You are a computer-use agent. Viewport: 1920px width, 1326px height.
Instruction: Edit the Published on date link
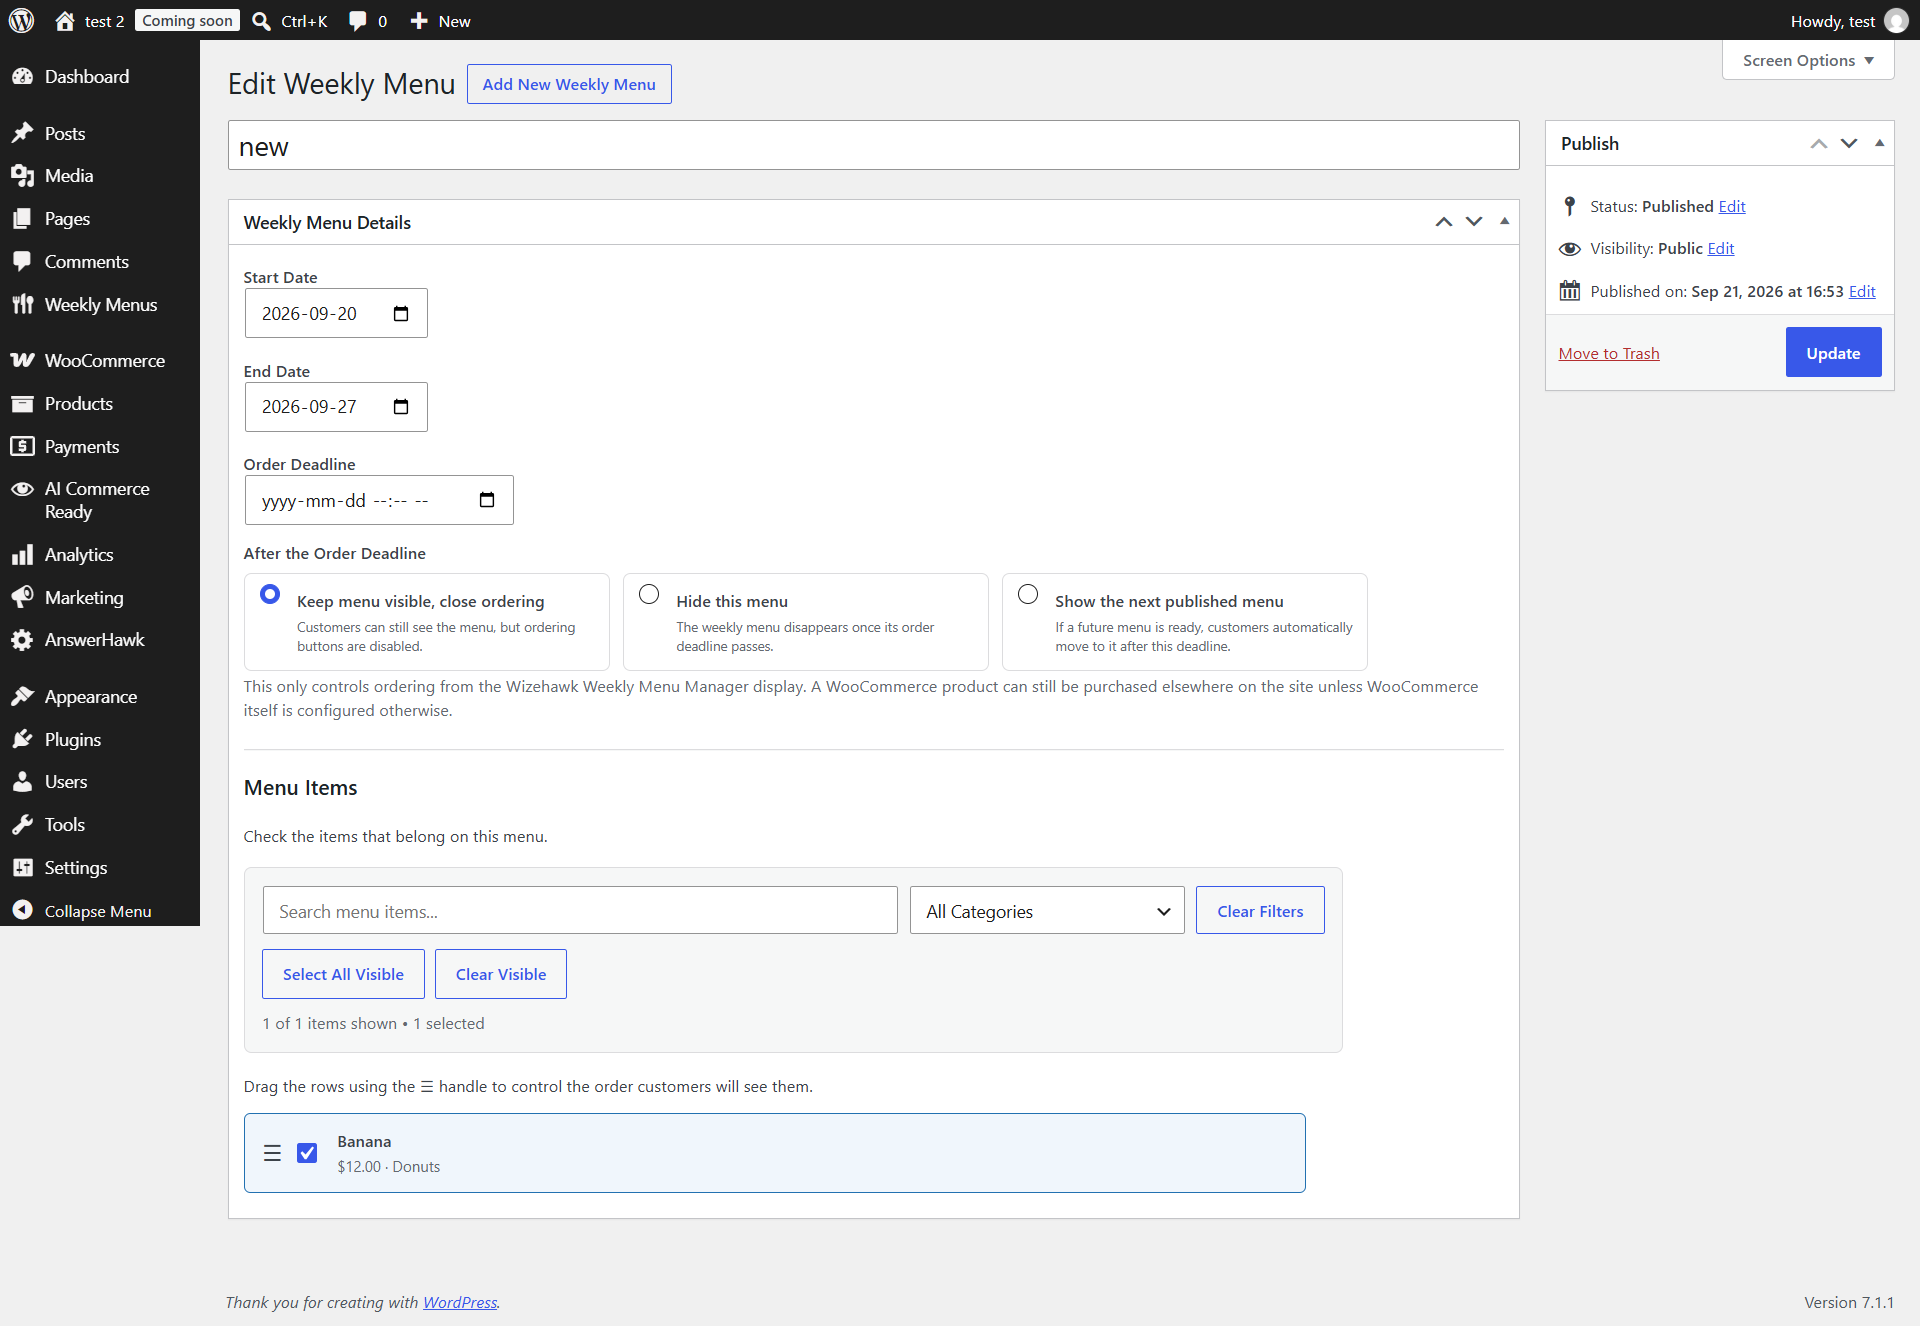click(1862, 292)
